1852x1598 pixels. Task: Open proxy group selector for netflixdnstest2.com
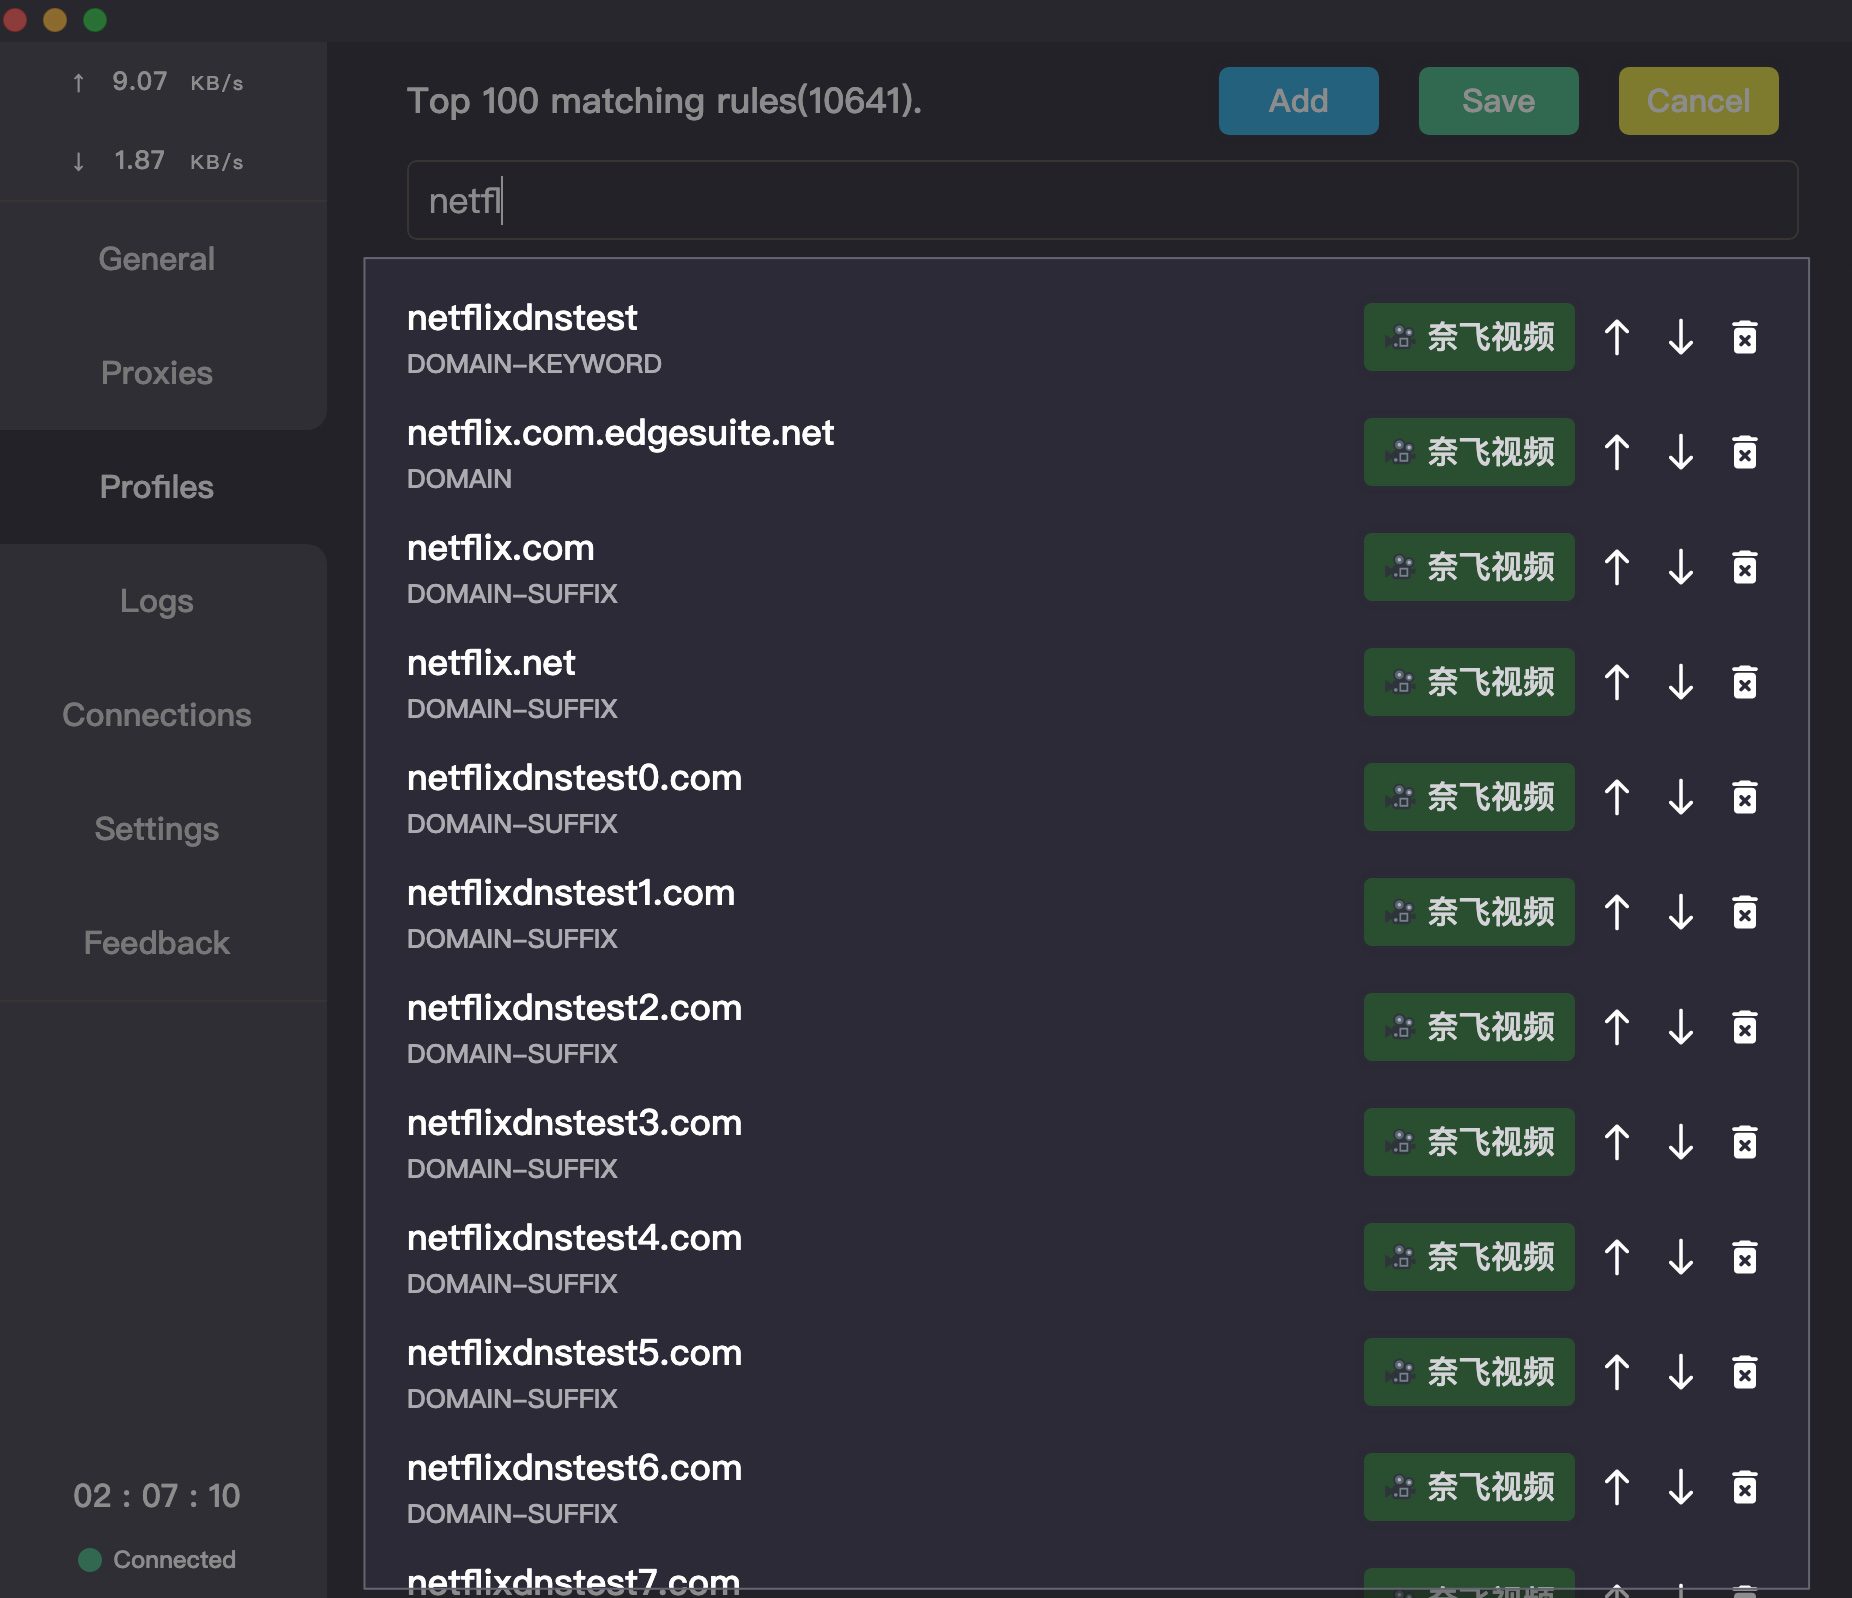(1469, 1028)
